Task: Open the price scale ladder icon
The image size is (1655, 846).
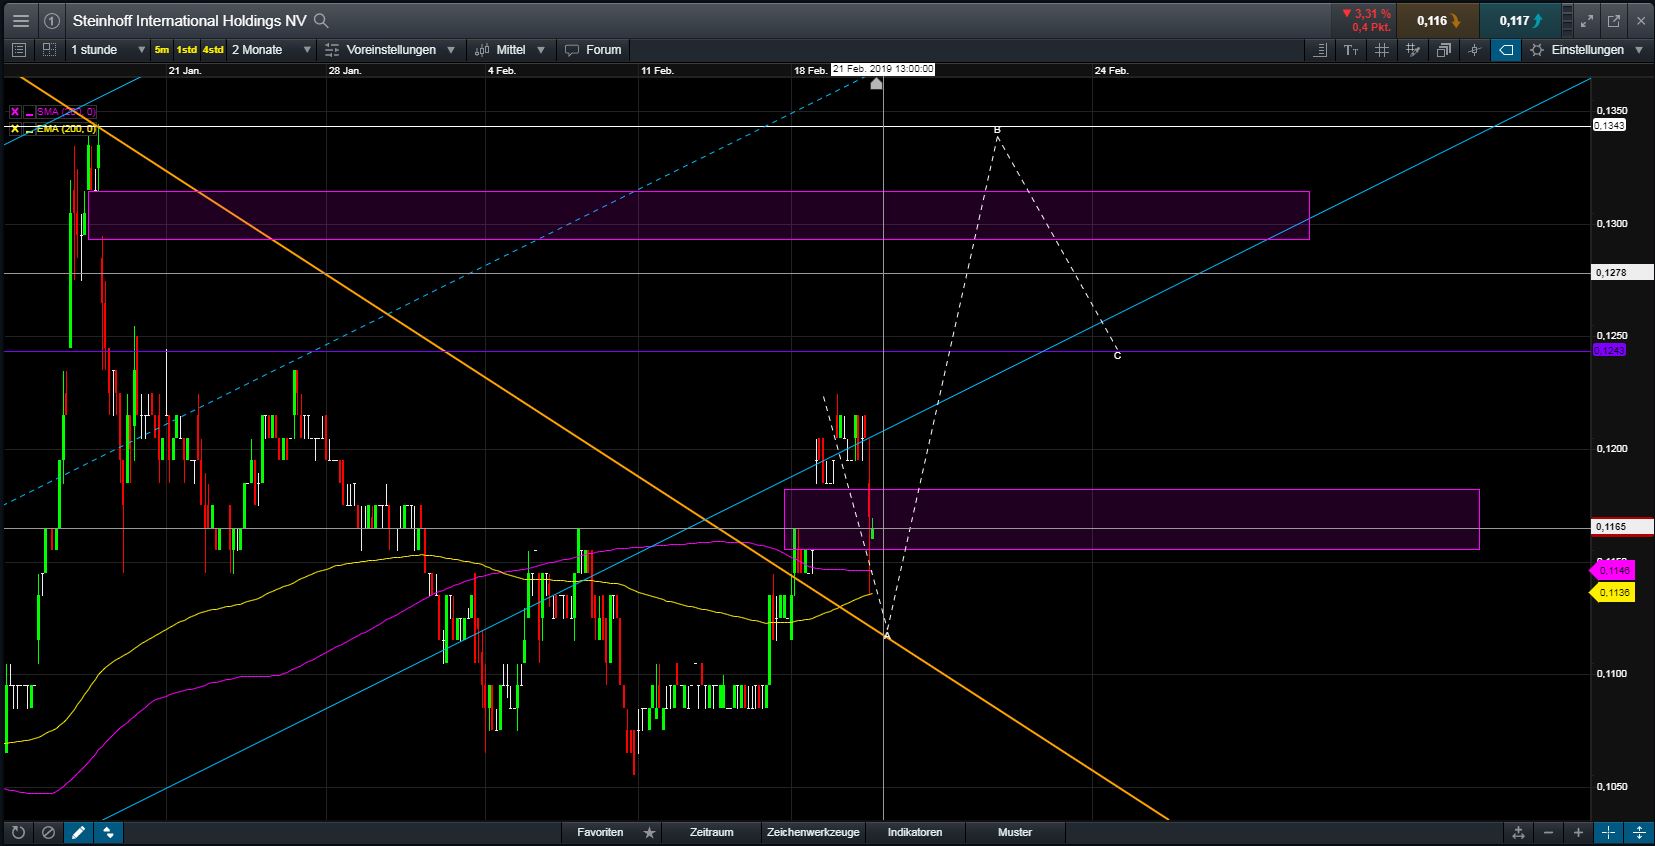Action: pos(1320,50)
